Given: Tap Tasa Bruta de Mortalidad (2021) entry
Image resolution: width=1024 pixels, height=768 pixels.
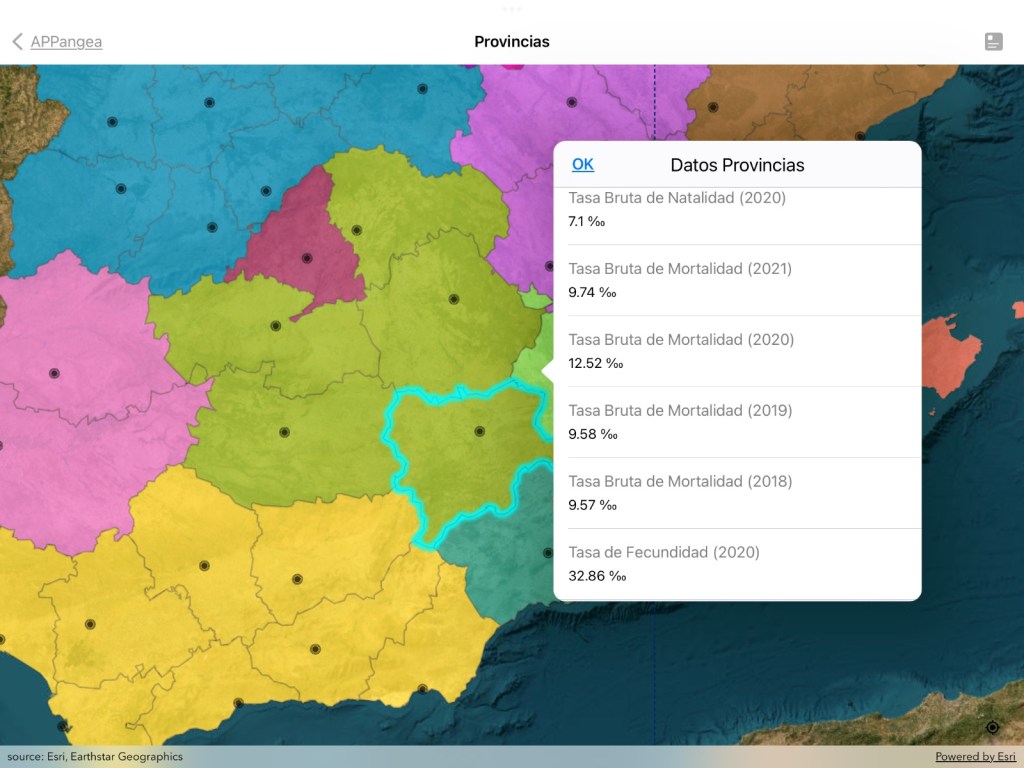Looking at the screenshot, I should (737, 280).
